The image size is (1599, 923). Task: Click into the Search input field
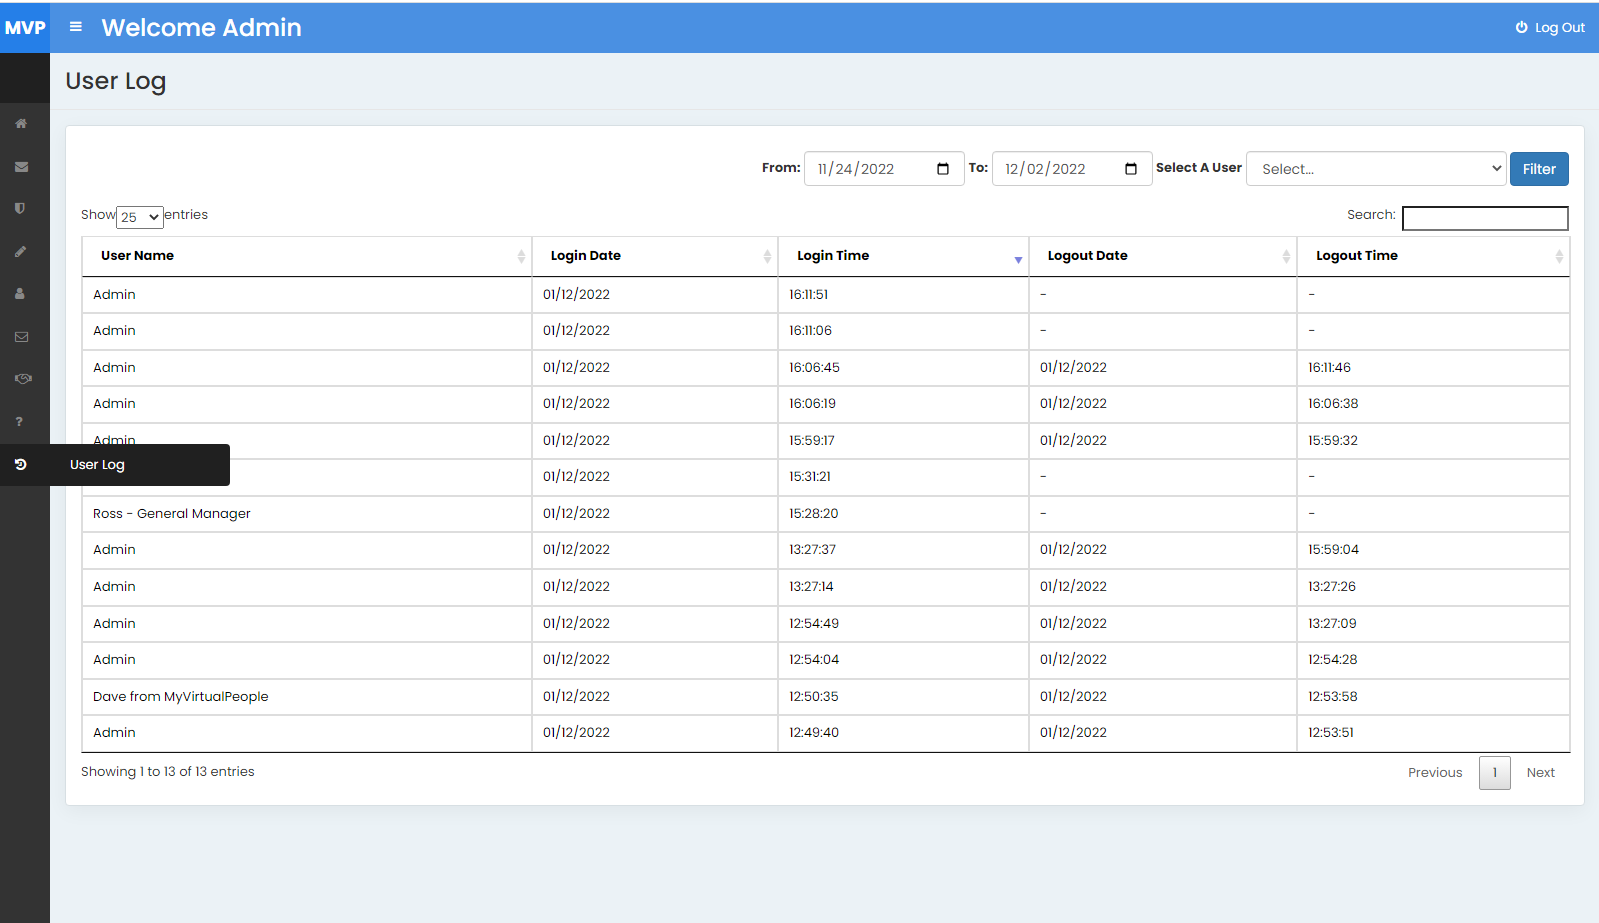coord(1484,218)
